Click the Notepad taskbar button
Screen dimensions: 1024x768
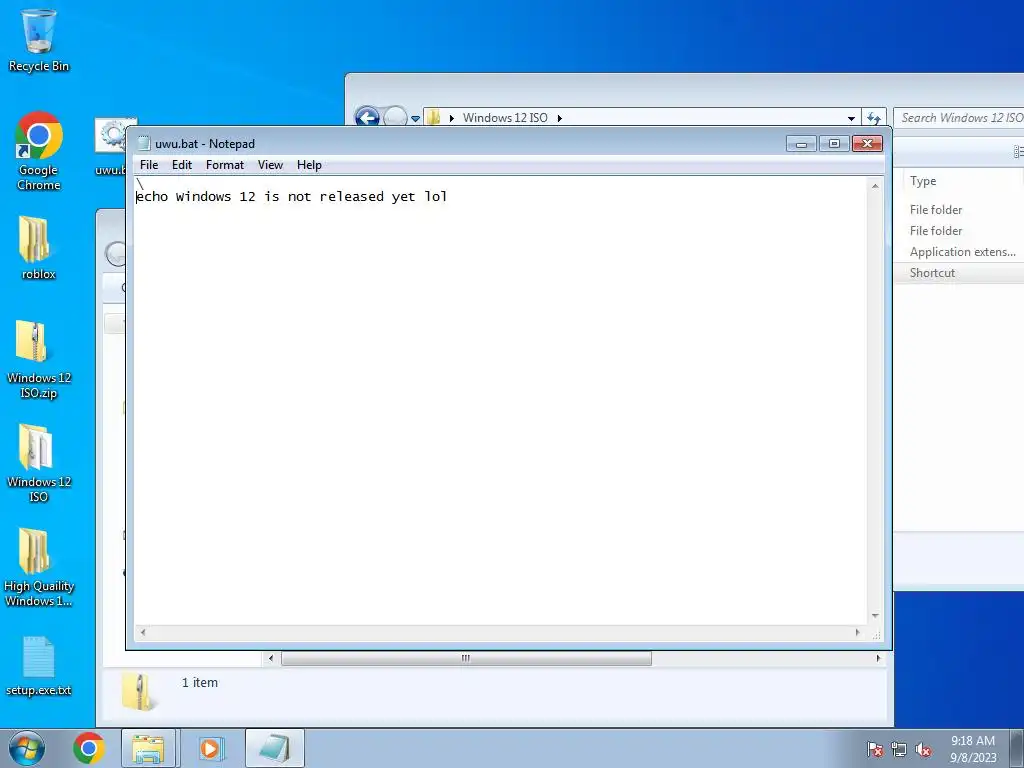click(275, 748)
